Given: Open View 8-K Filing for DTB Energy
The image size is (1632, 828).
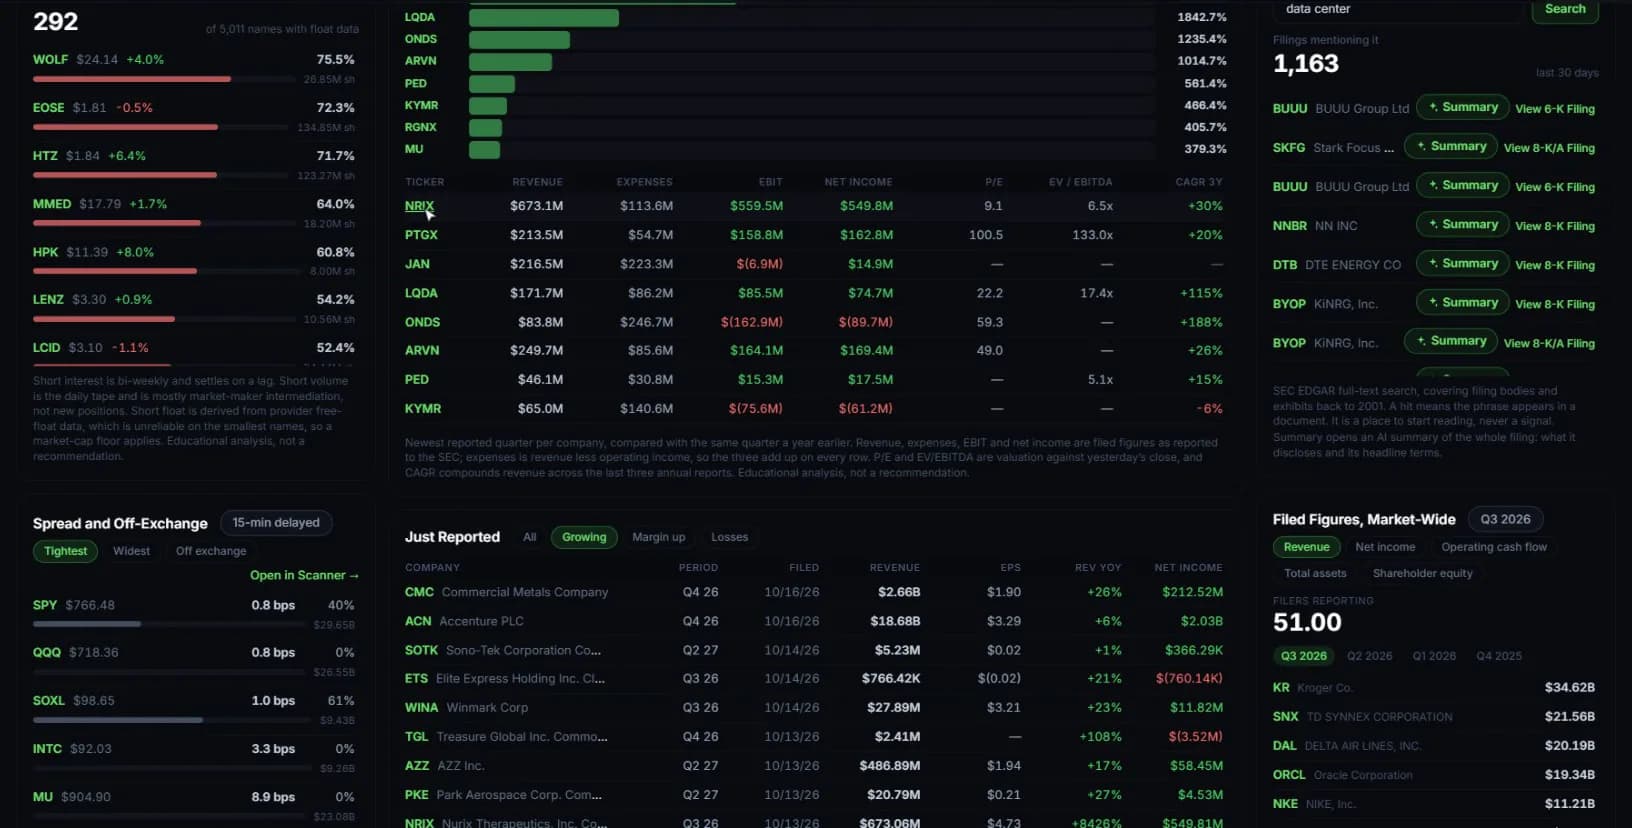Looking at the screenshot, I should point(1555,265).
